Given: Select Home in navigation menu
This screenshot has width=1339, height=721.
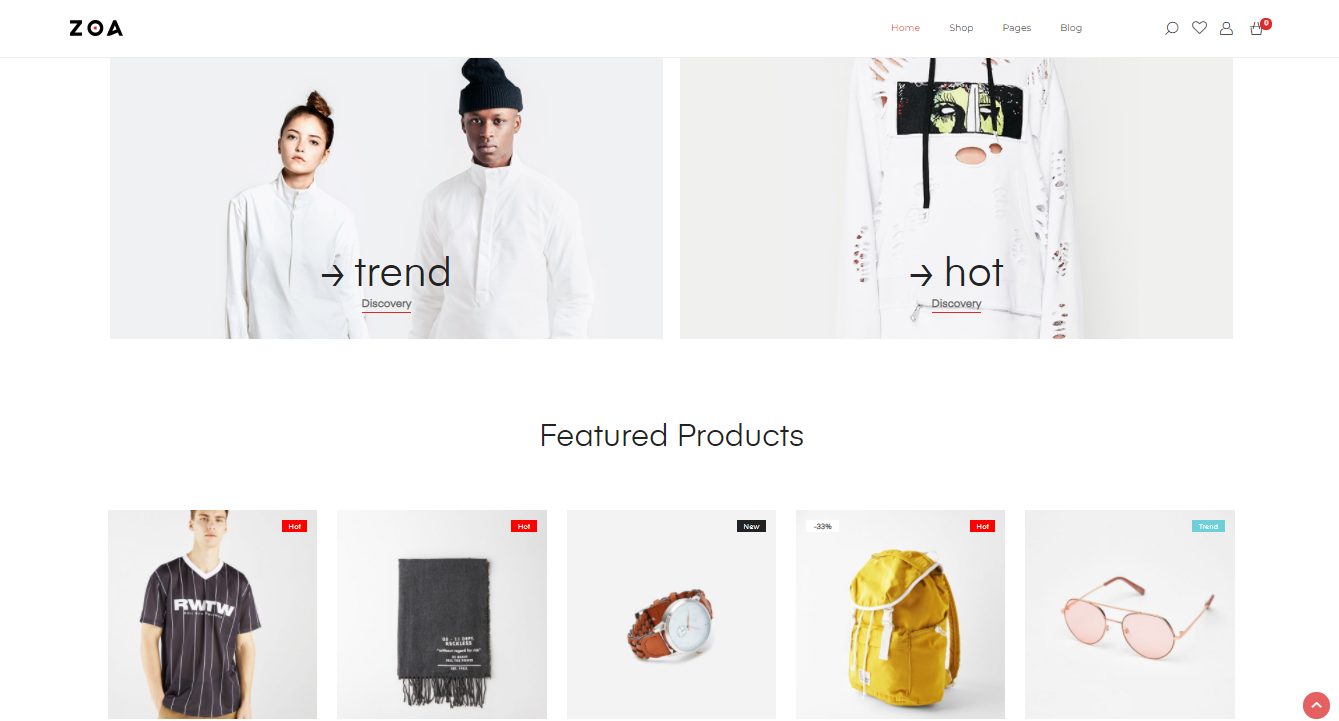Looking at the screenshot, I should (905, 28).
